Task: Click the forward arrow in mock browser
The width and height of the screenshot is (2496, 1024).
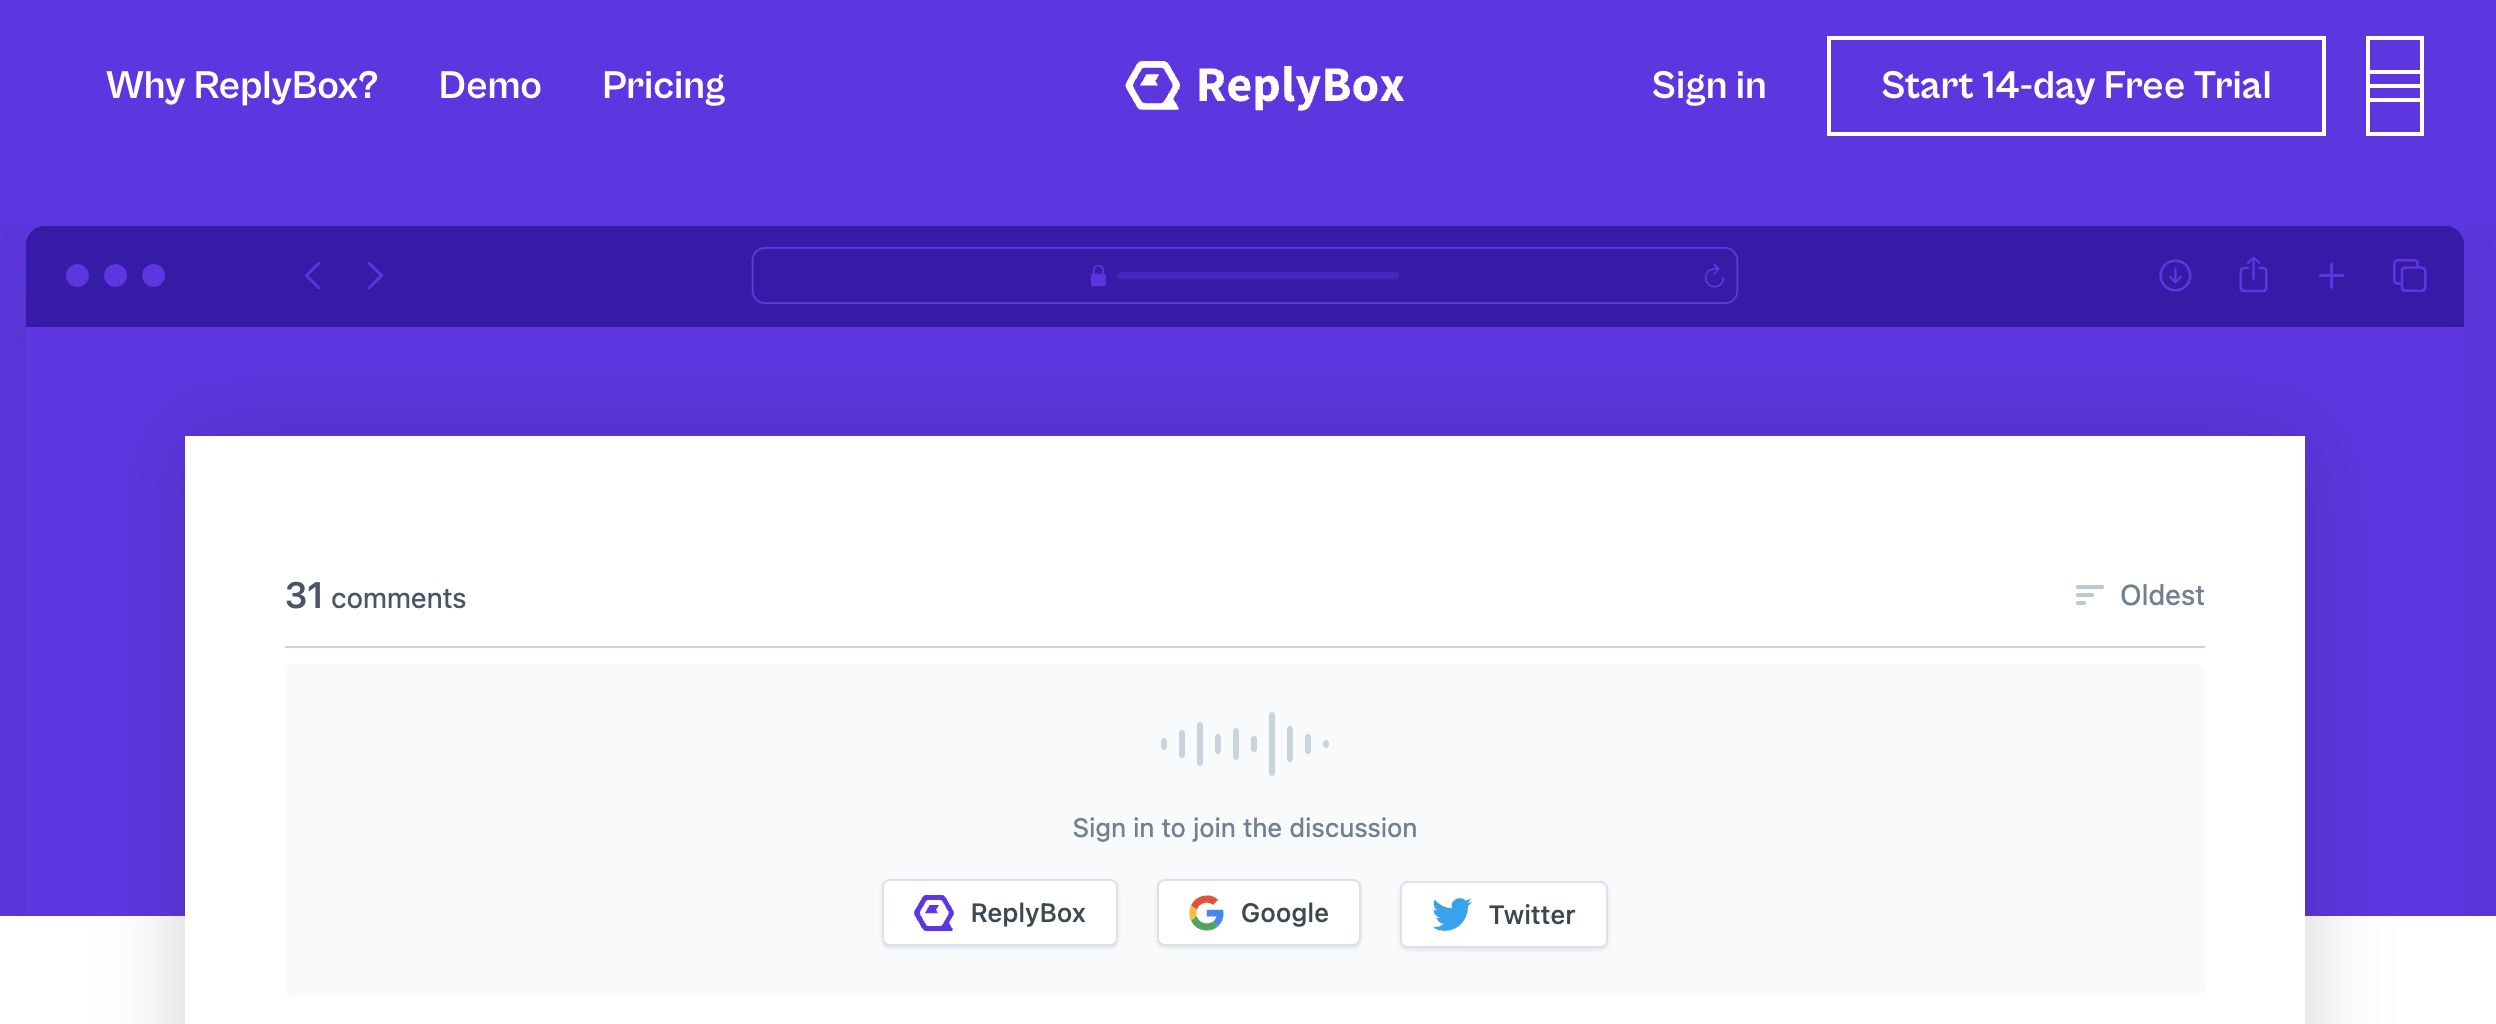Action: (375, 276)
